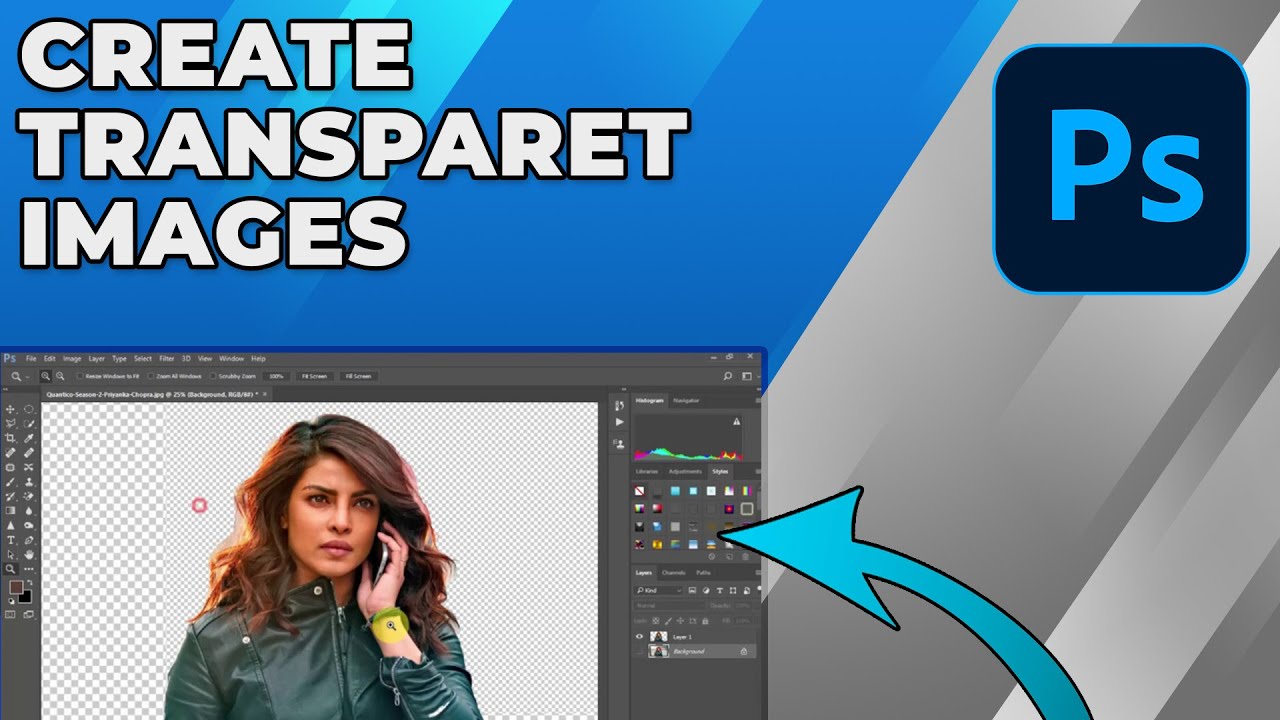Open the Window menu

(231, 358)
